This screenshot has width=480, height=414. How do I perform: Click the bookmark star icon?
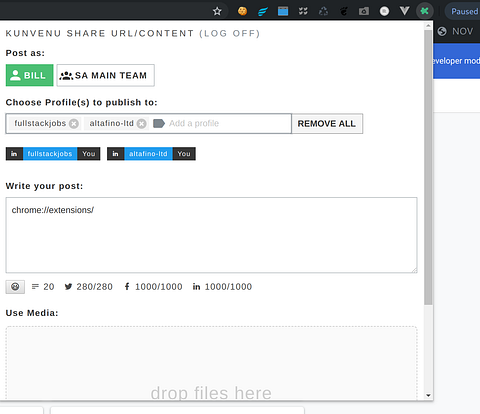coord(217,11)
